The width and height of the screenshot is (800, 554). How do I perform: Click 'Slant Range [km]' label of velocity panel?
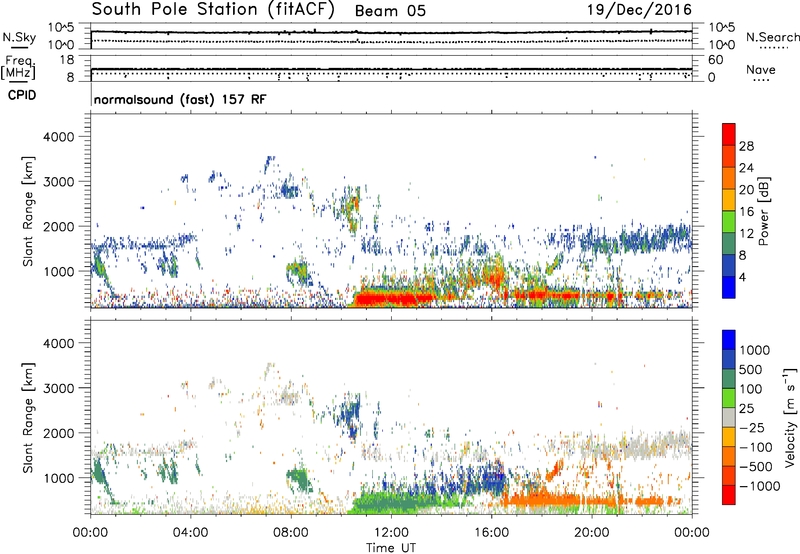pyautogui.click(x=29, y=418)
